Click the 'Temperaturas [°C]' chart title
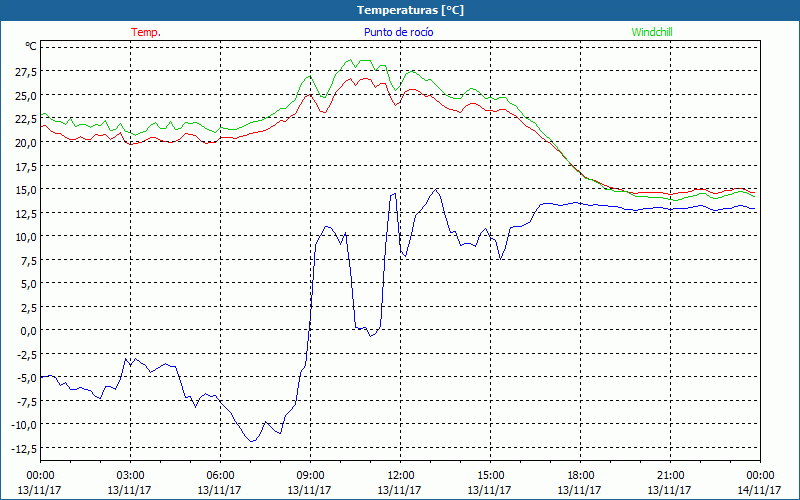The height and width of the screenshot is (500, 800). pyautogui.click(x=410, y=10)
